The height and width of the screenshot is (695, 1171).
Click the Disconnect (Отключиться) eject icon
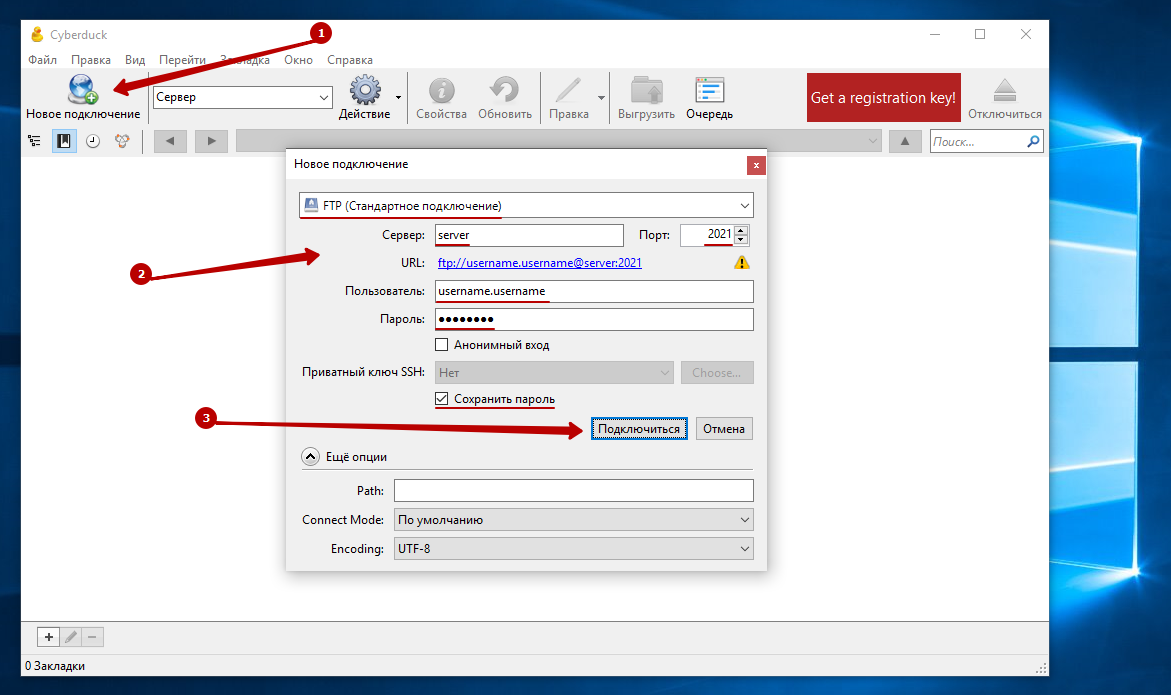click(1004, 92)
